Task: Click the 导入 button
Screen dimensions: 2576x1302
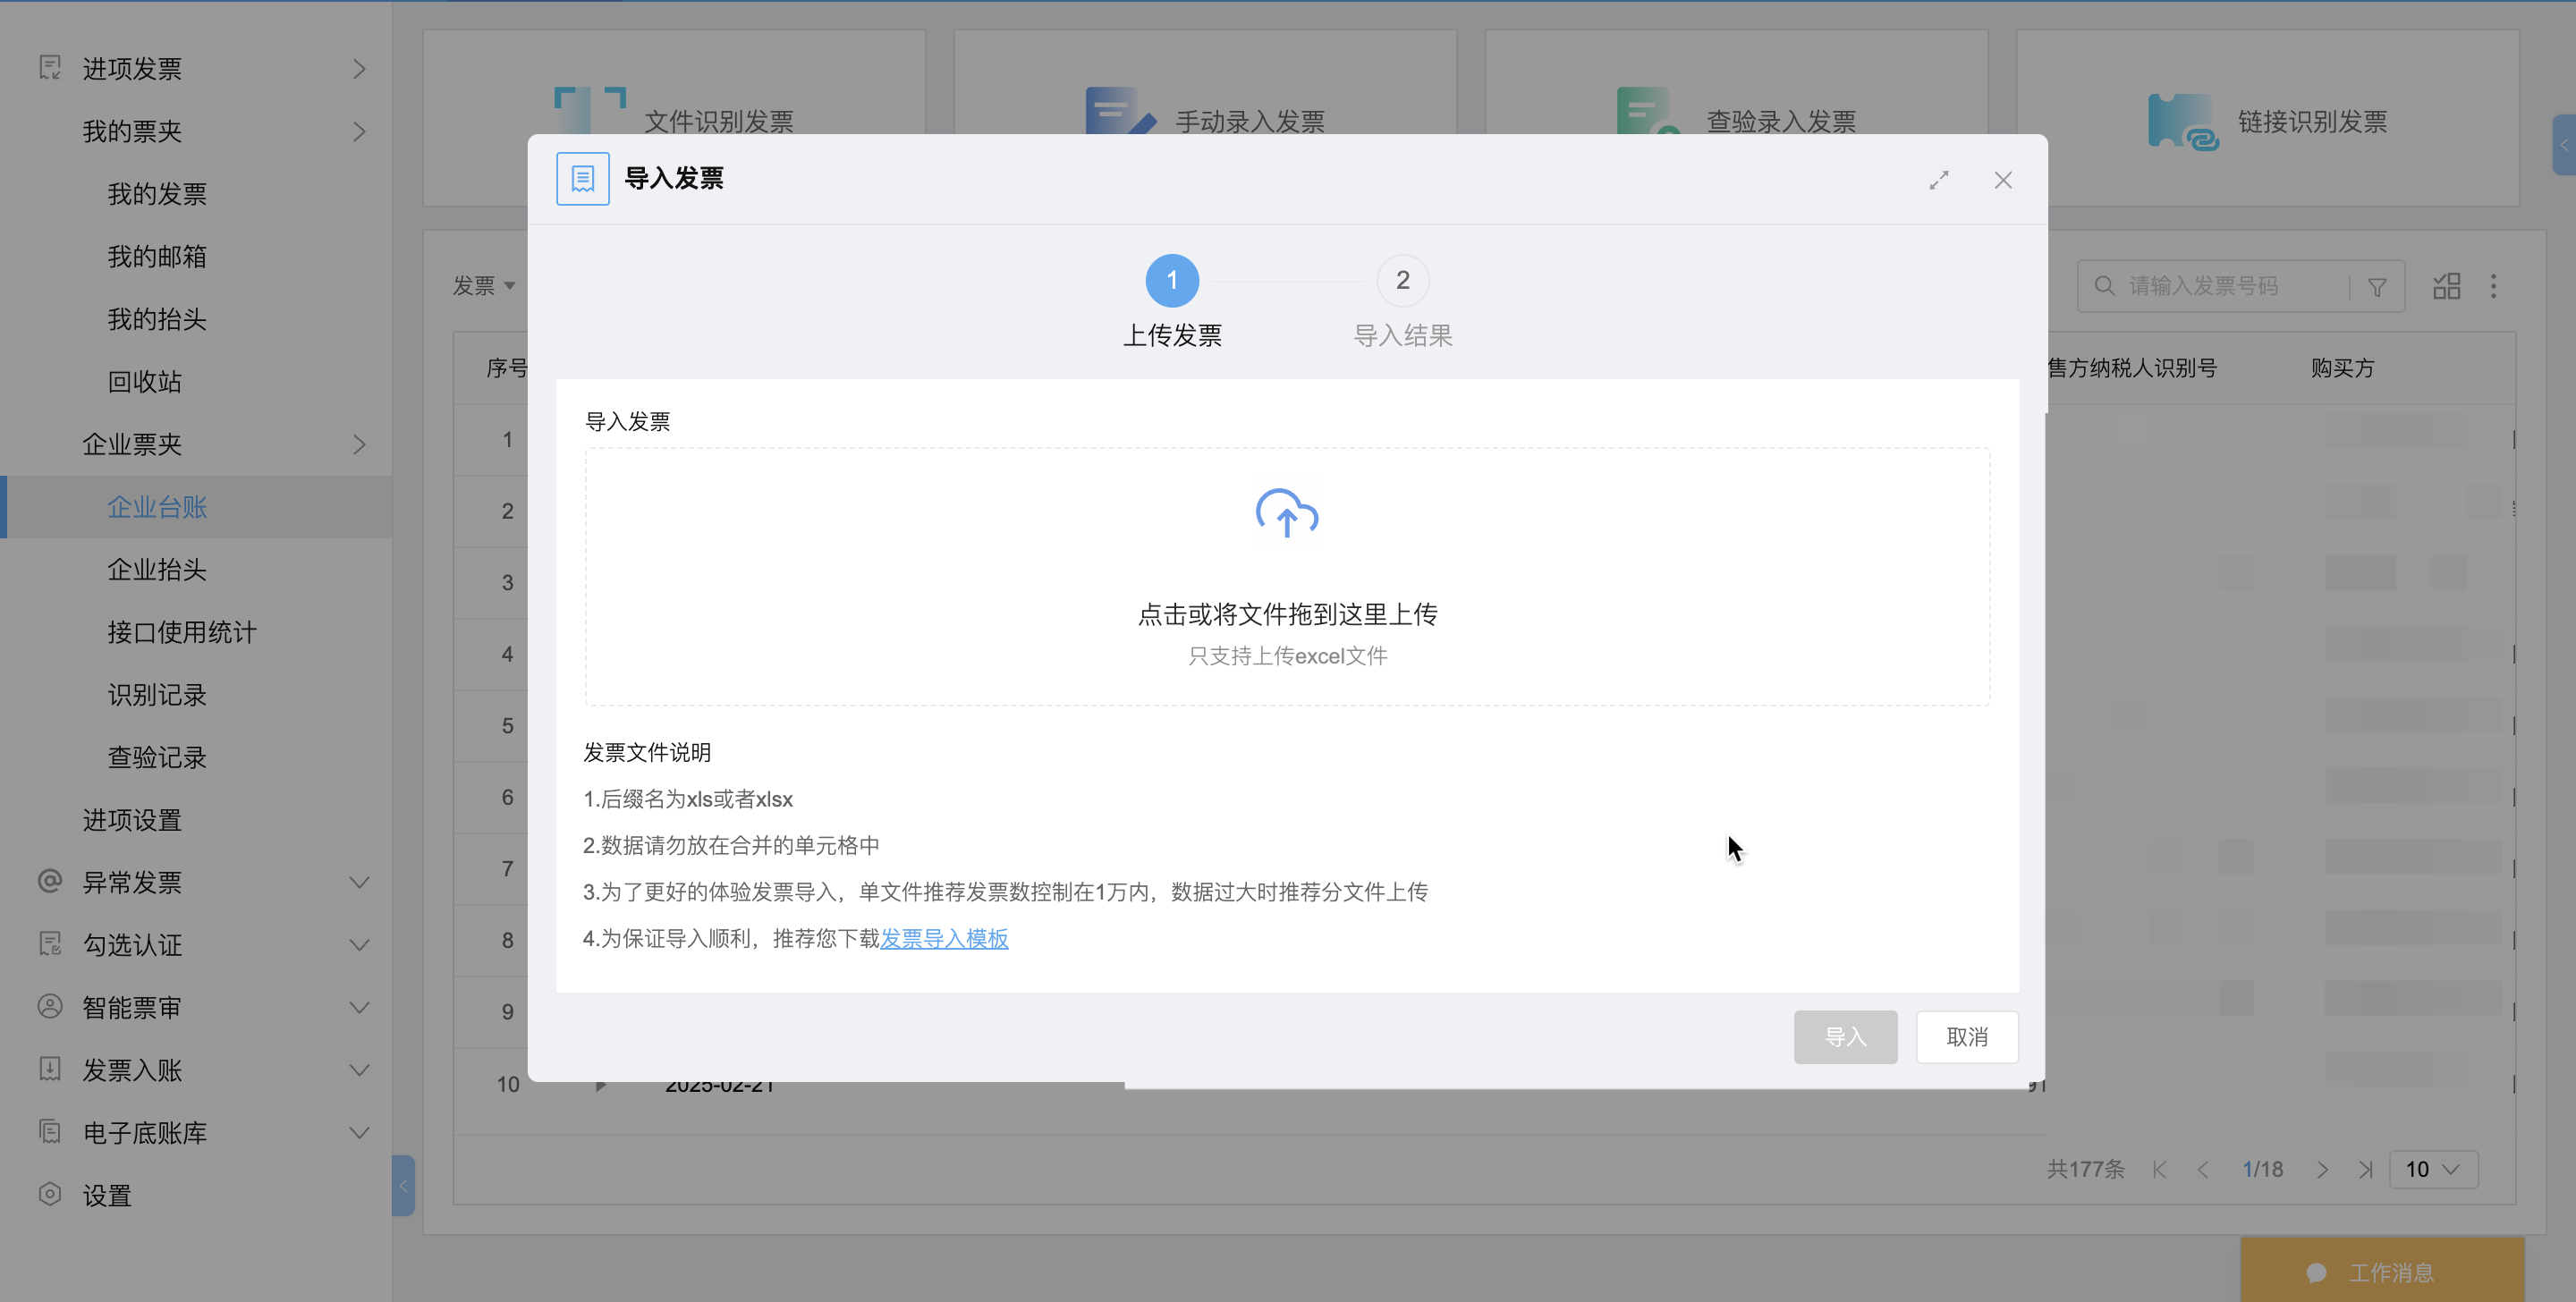Action: (1845, 1037)
